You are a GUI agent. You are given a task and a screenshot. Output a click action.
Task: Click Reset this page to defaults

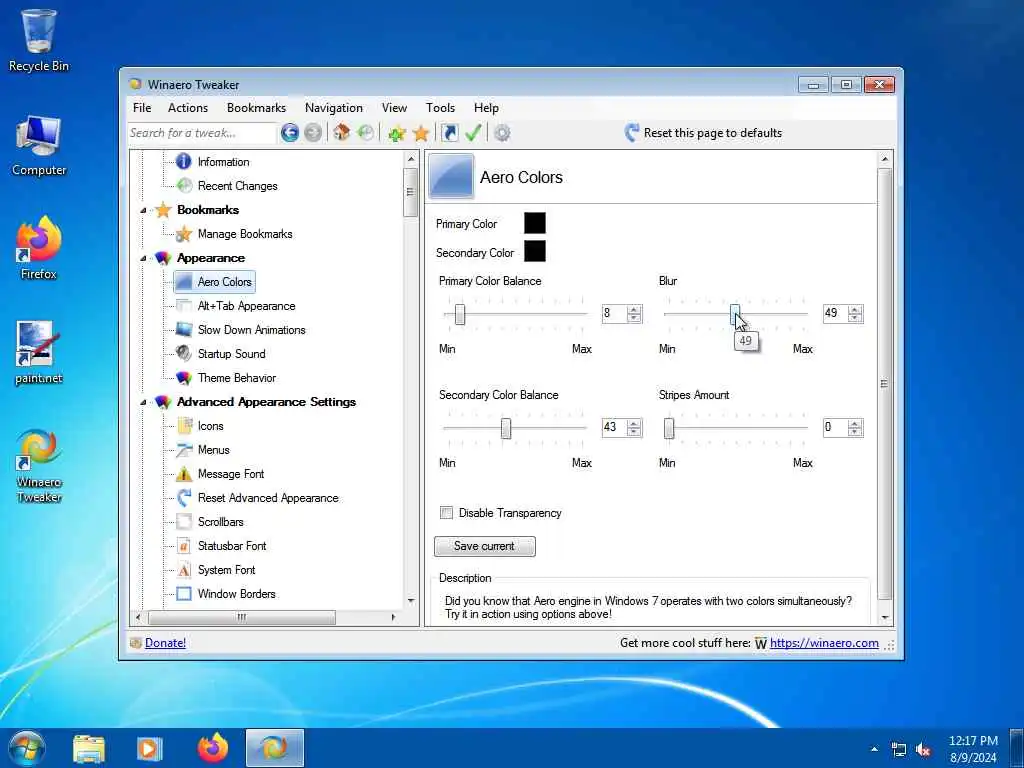pyautogui.click(x=703, y=133)
